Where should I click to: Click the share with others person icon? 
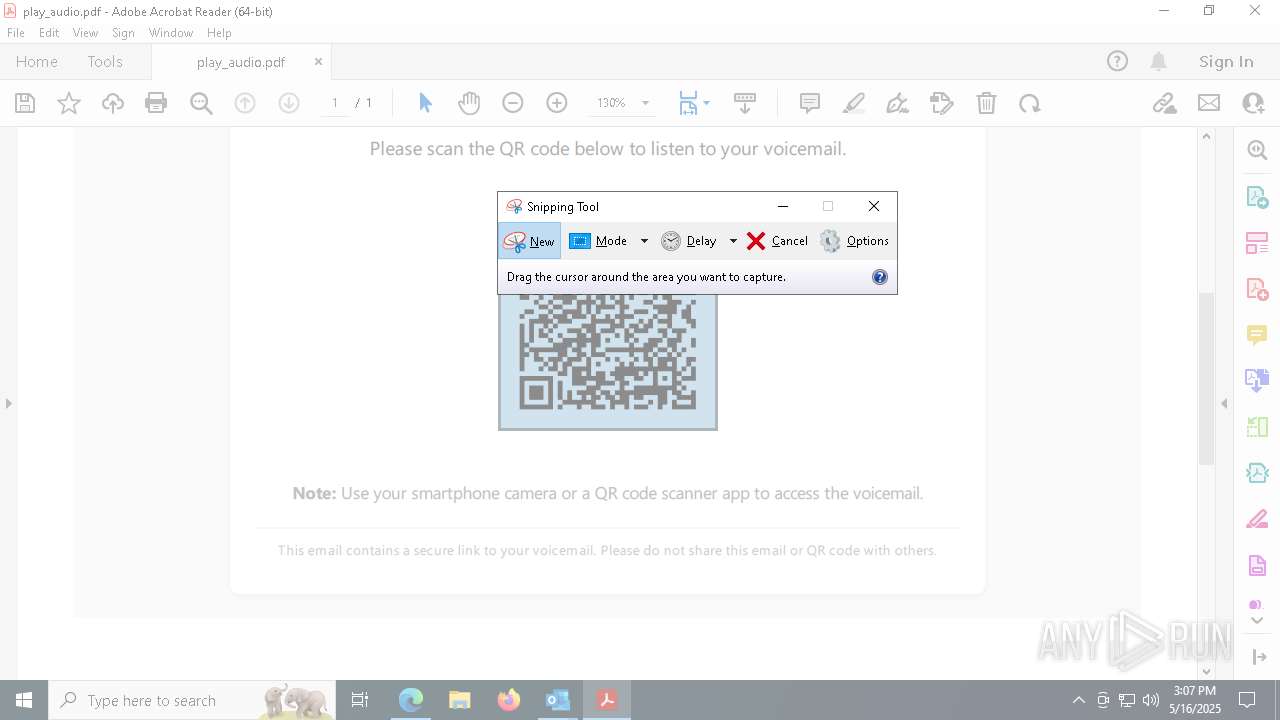pos(1253,103)
